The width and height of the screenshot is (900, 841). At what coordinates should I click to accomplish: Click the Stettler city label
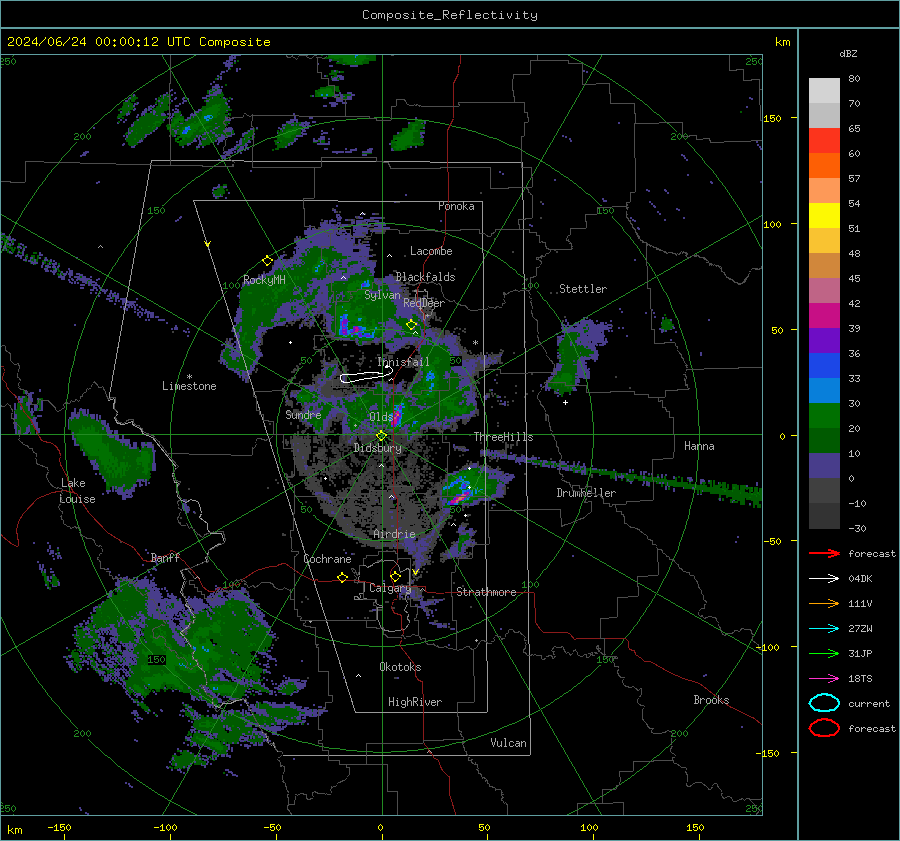pos(583,289)
